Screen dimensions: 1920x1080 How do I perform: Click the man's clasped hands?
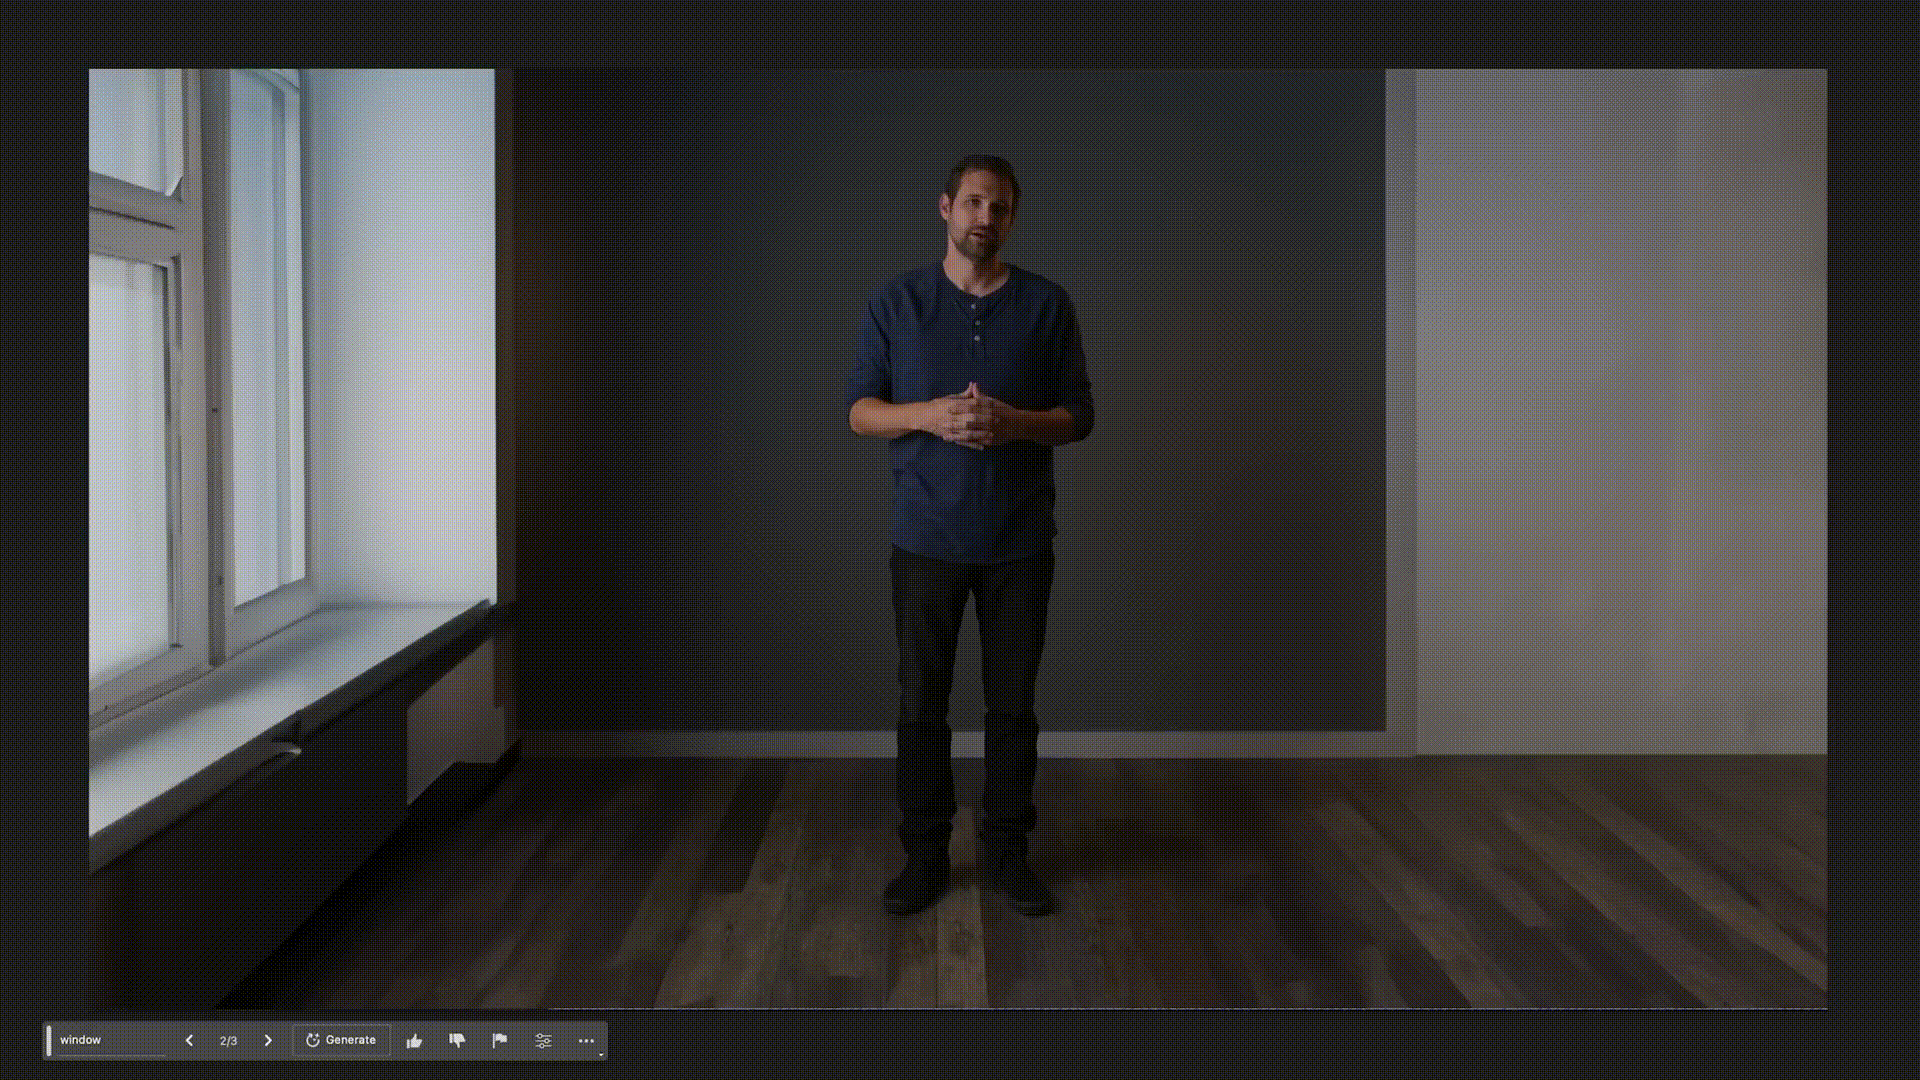(x=967, y=415)
